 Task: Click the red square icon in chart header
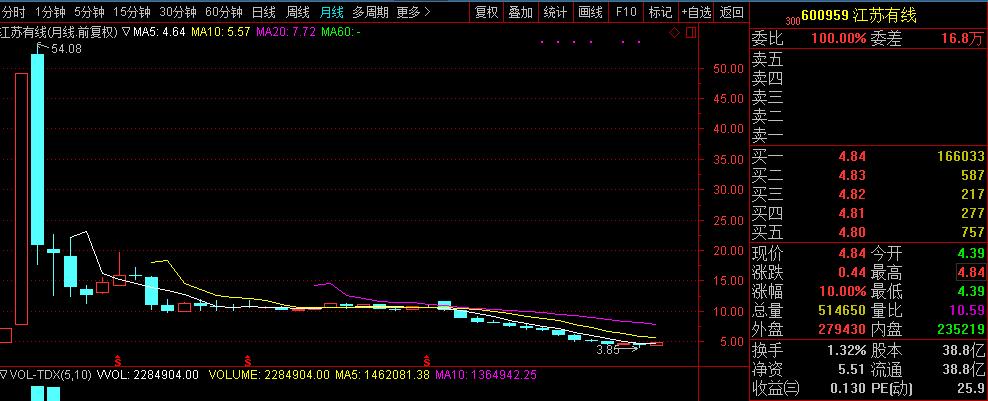pos(689,32)
